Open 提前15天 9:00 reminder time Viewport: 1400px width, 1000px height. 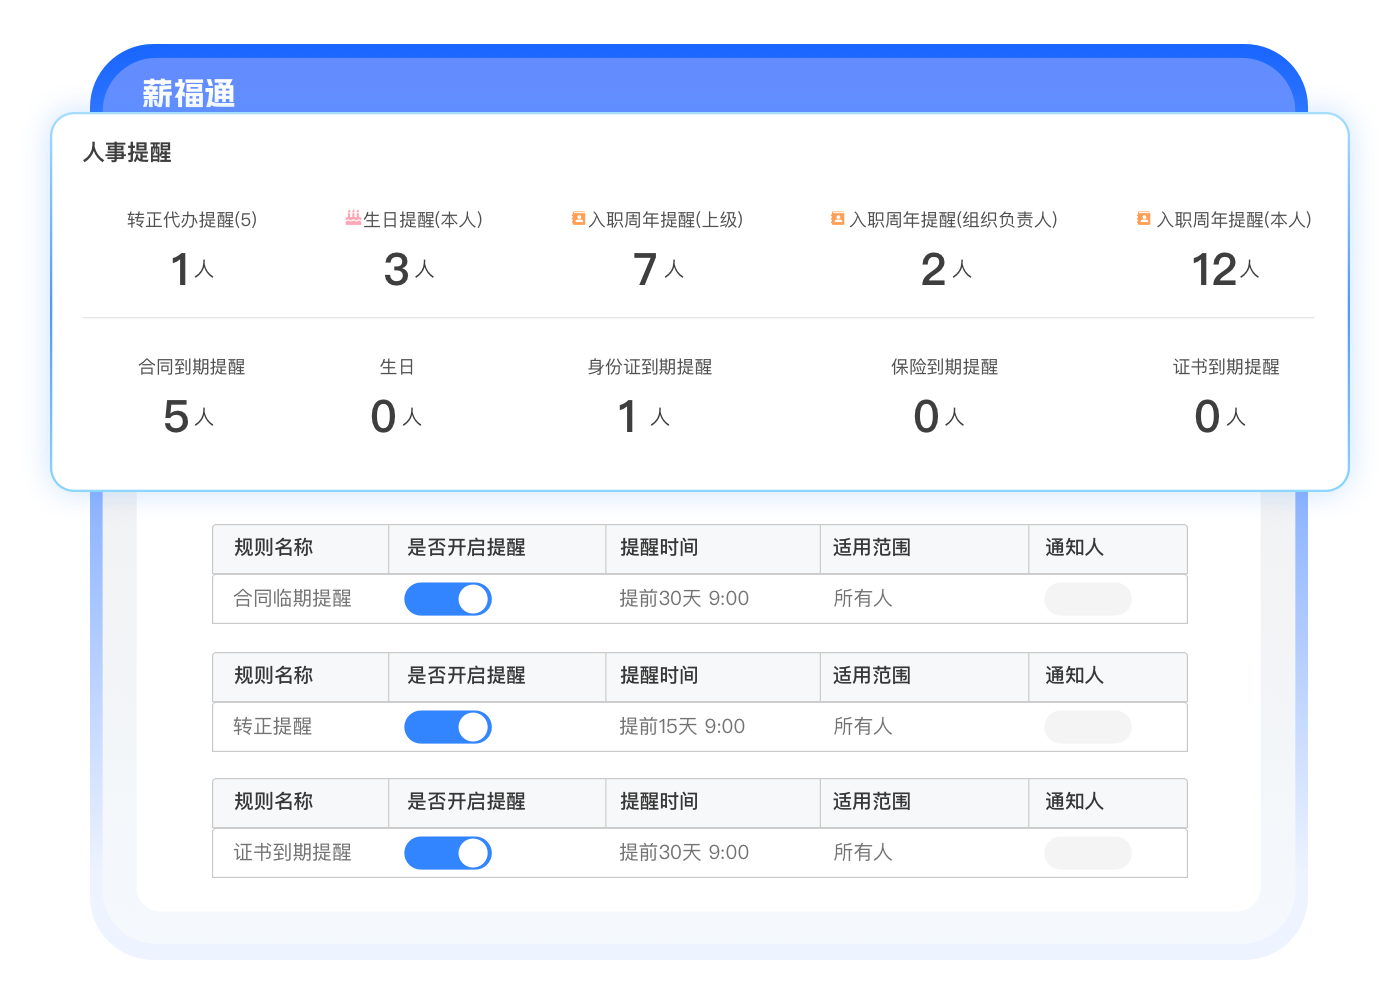coord(682,727)
